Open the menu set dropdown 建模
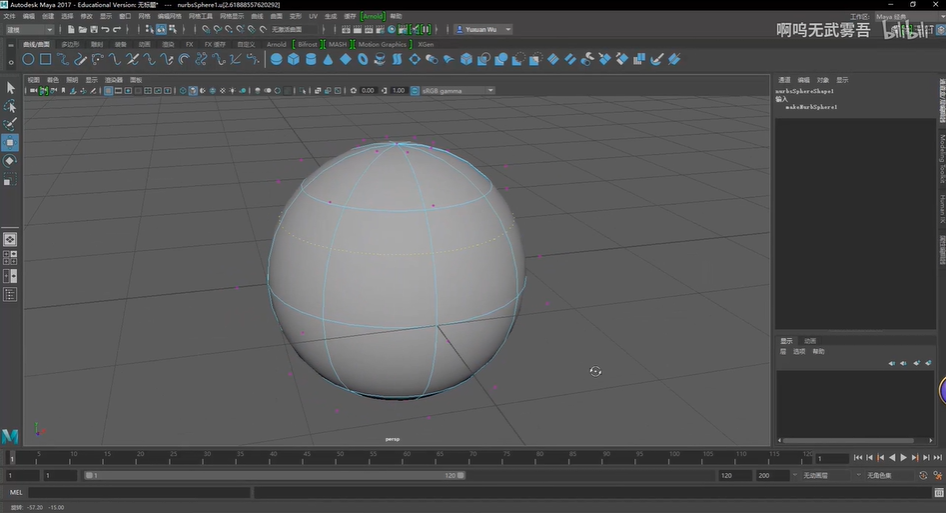This screenshot has width=946, height=513. click(30, 29)
